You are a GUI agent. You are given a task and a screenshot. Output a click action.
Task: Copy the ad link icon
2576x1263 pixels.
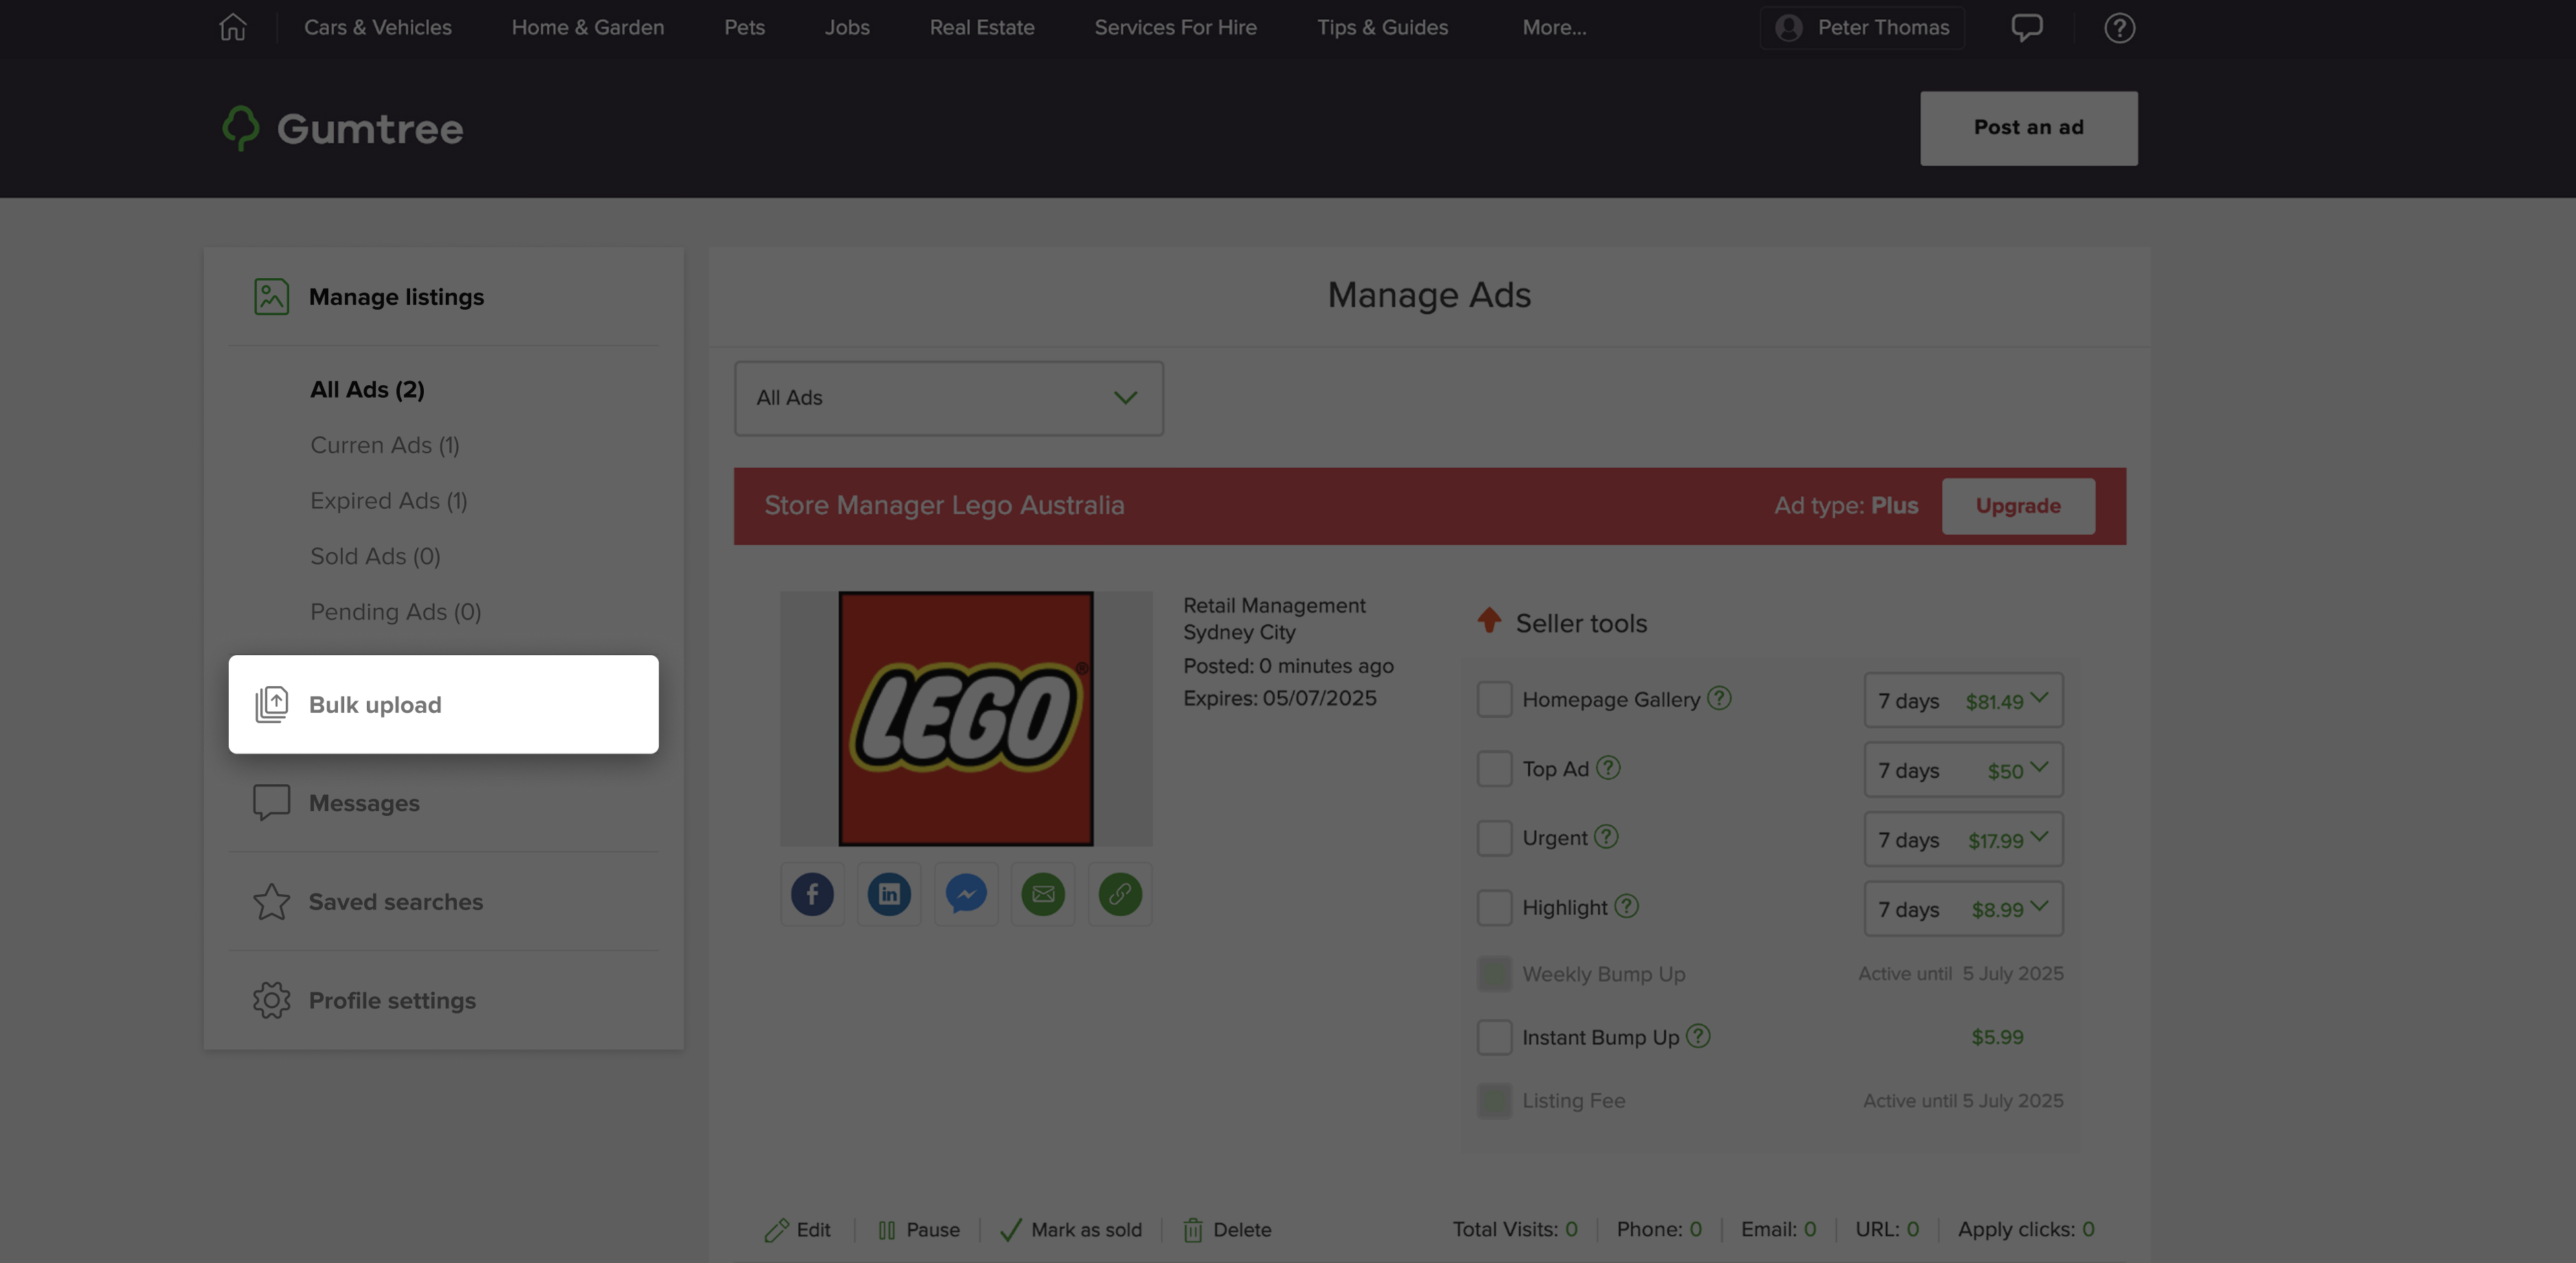point(1120,894)
